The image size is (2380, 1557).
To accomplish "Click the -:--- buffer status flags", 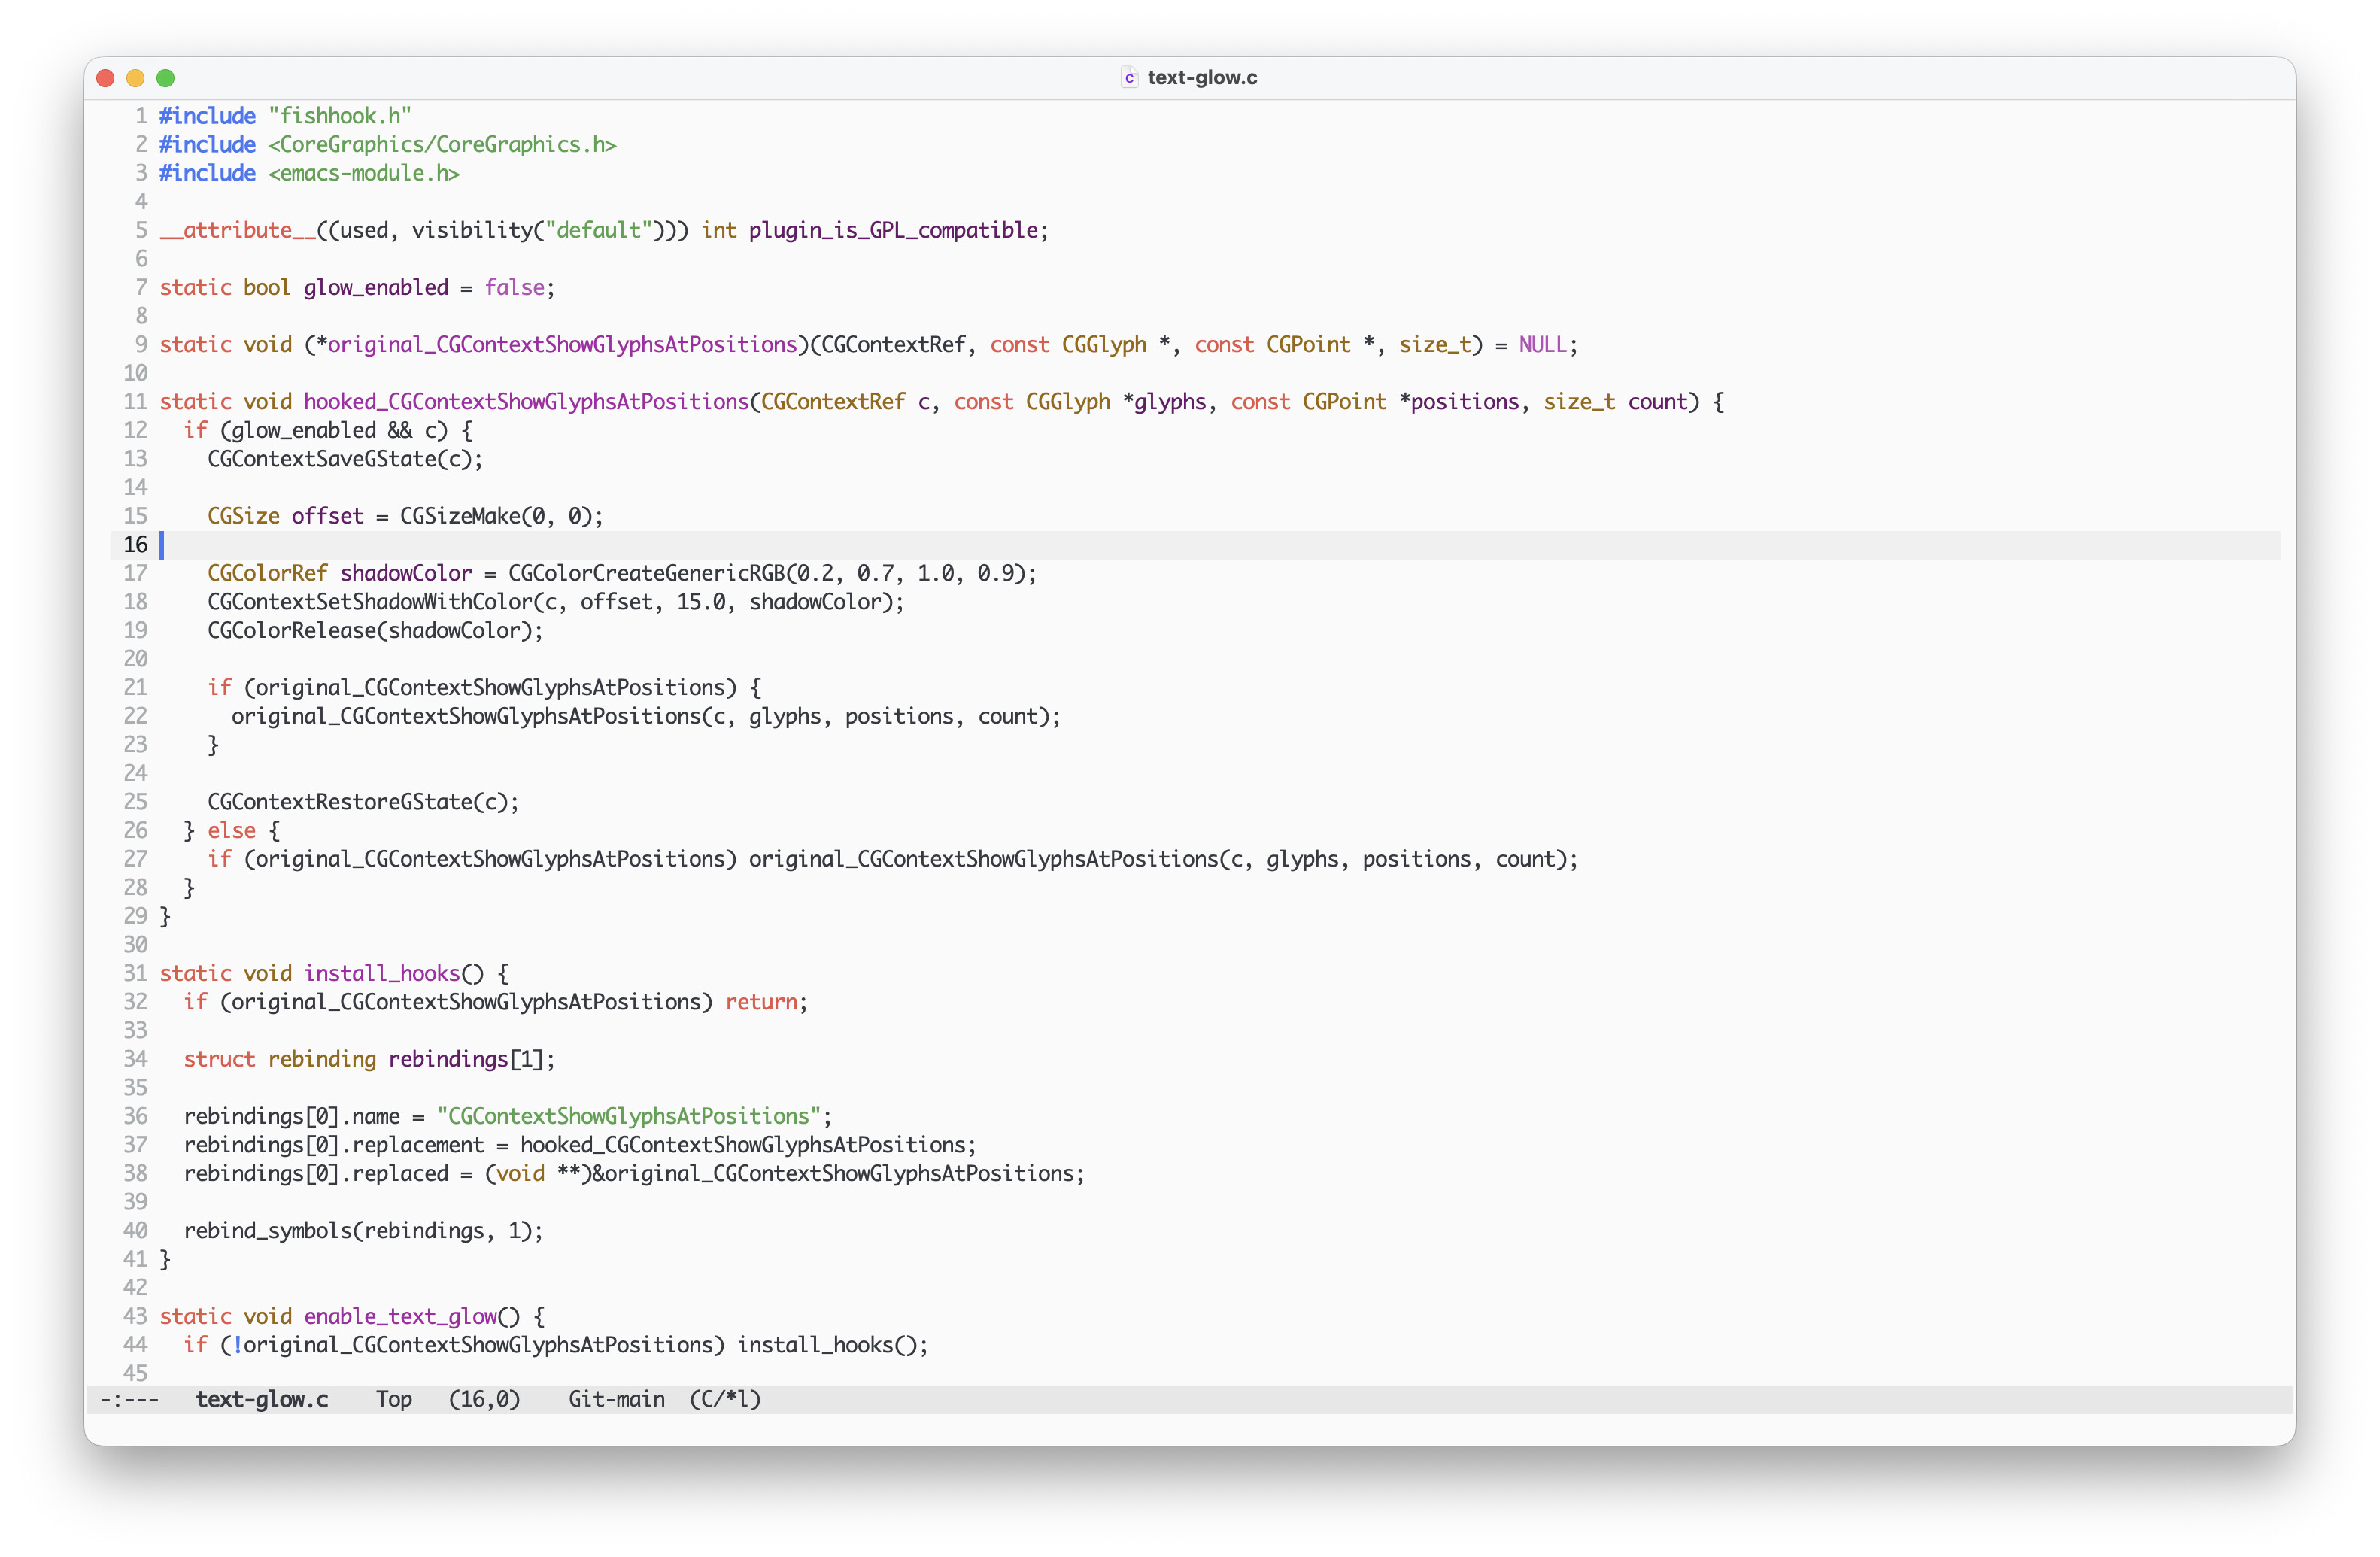I will (129, 1399).
